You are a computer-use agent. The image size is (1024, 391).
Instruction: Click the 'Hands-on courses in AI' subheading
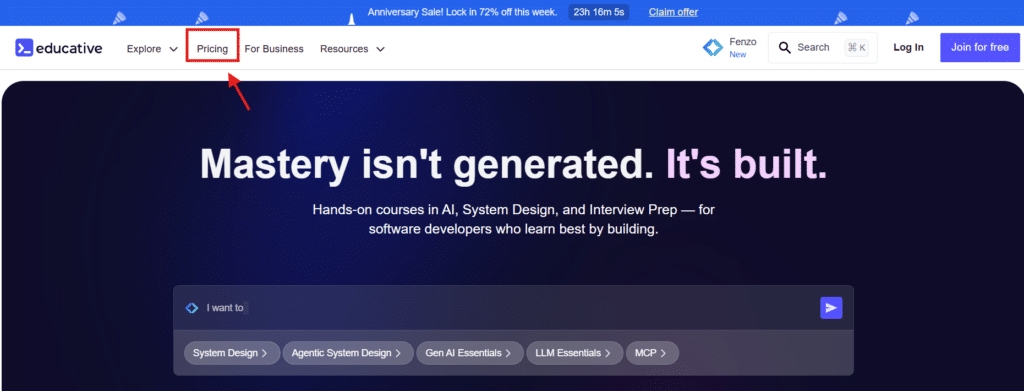coord(513,220)
